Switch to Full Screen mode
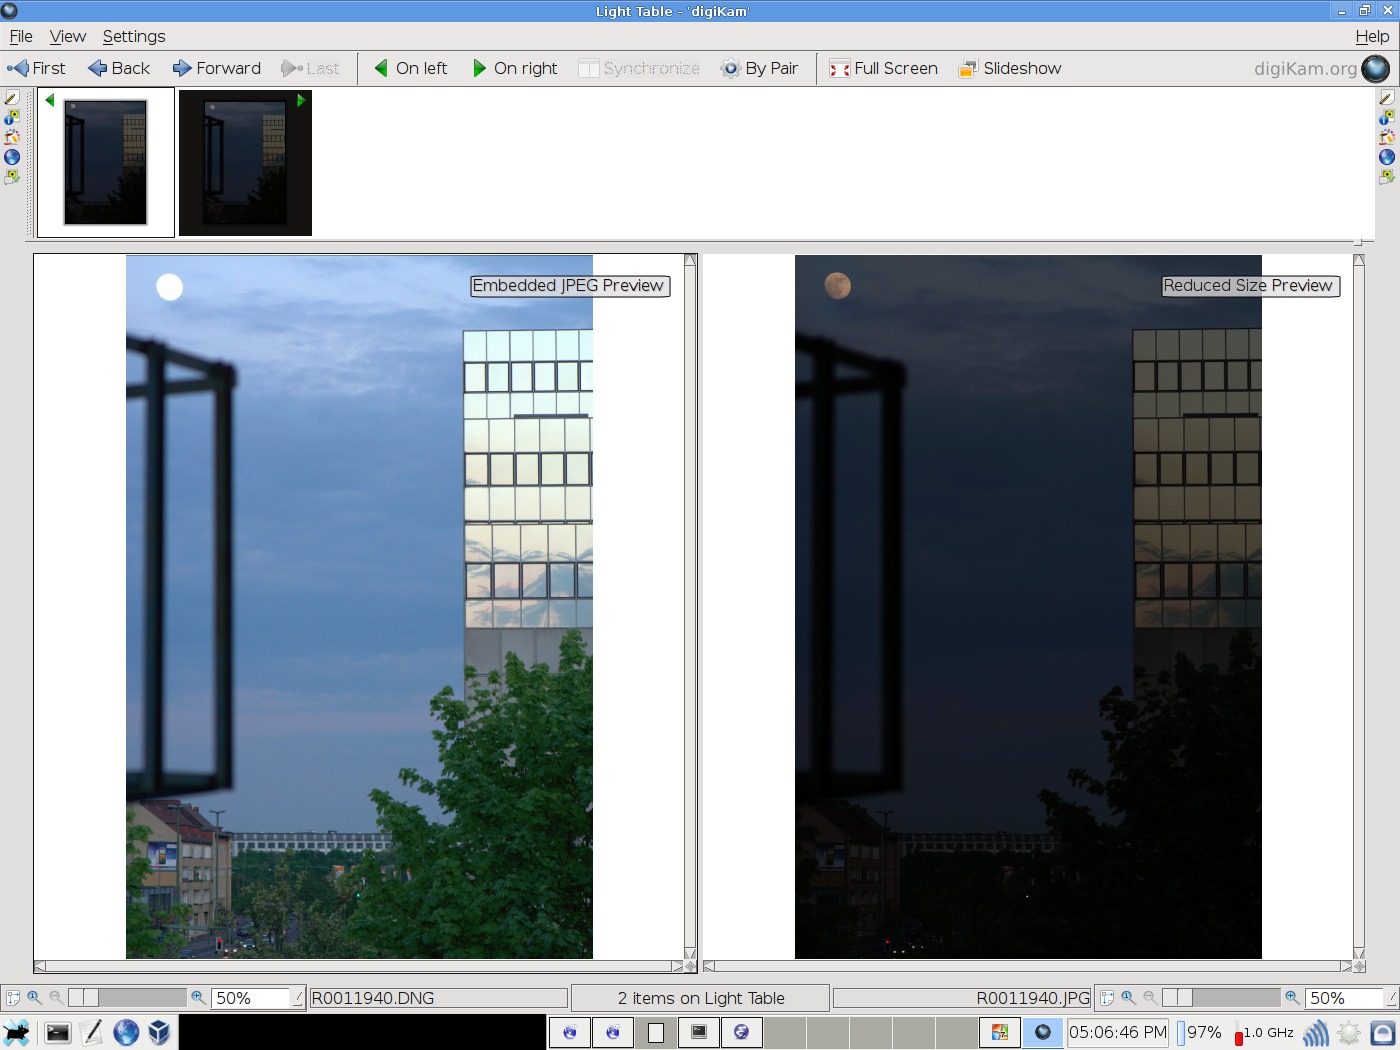This screenshot has height=1050, width=1400. [x=883, y=68]
